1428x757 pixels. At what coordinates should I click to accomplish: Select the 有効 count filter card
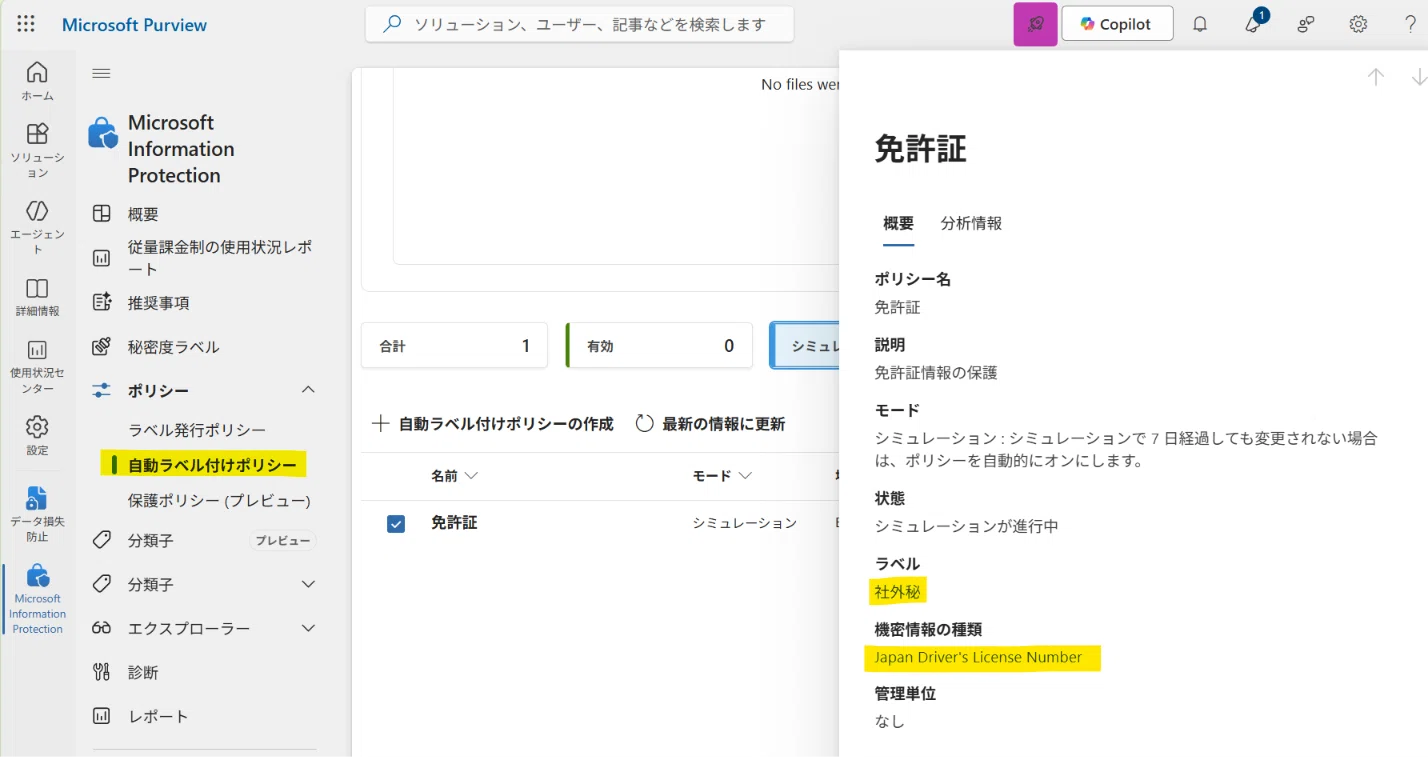click(659, 346)
